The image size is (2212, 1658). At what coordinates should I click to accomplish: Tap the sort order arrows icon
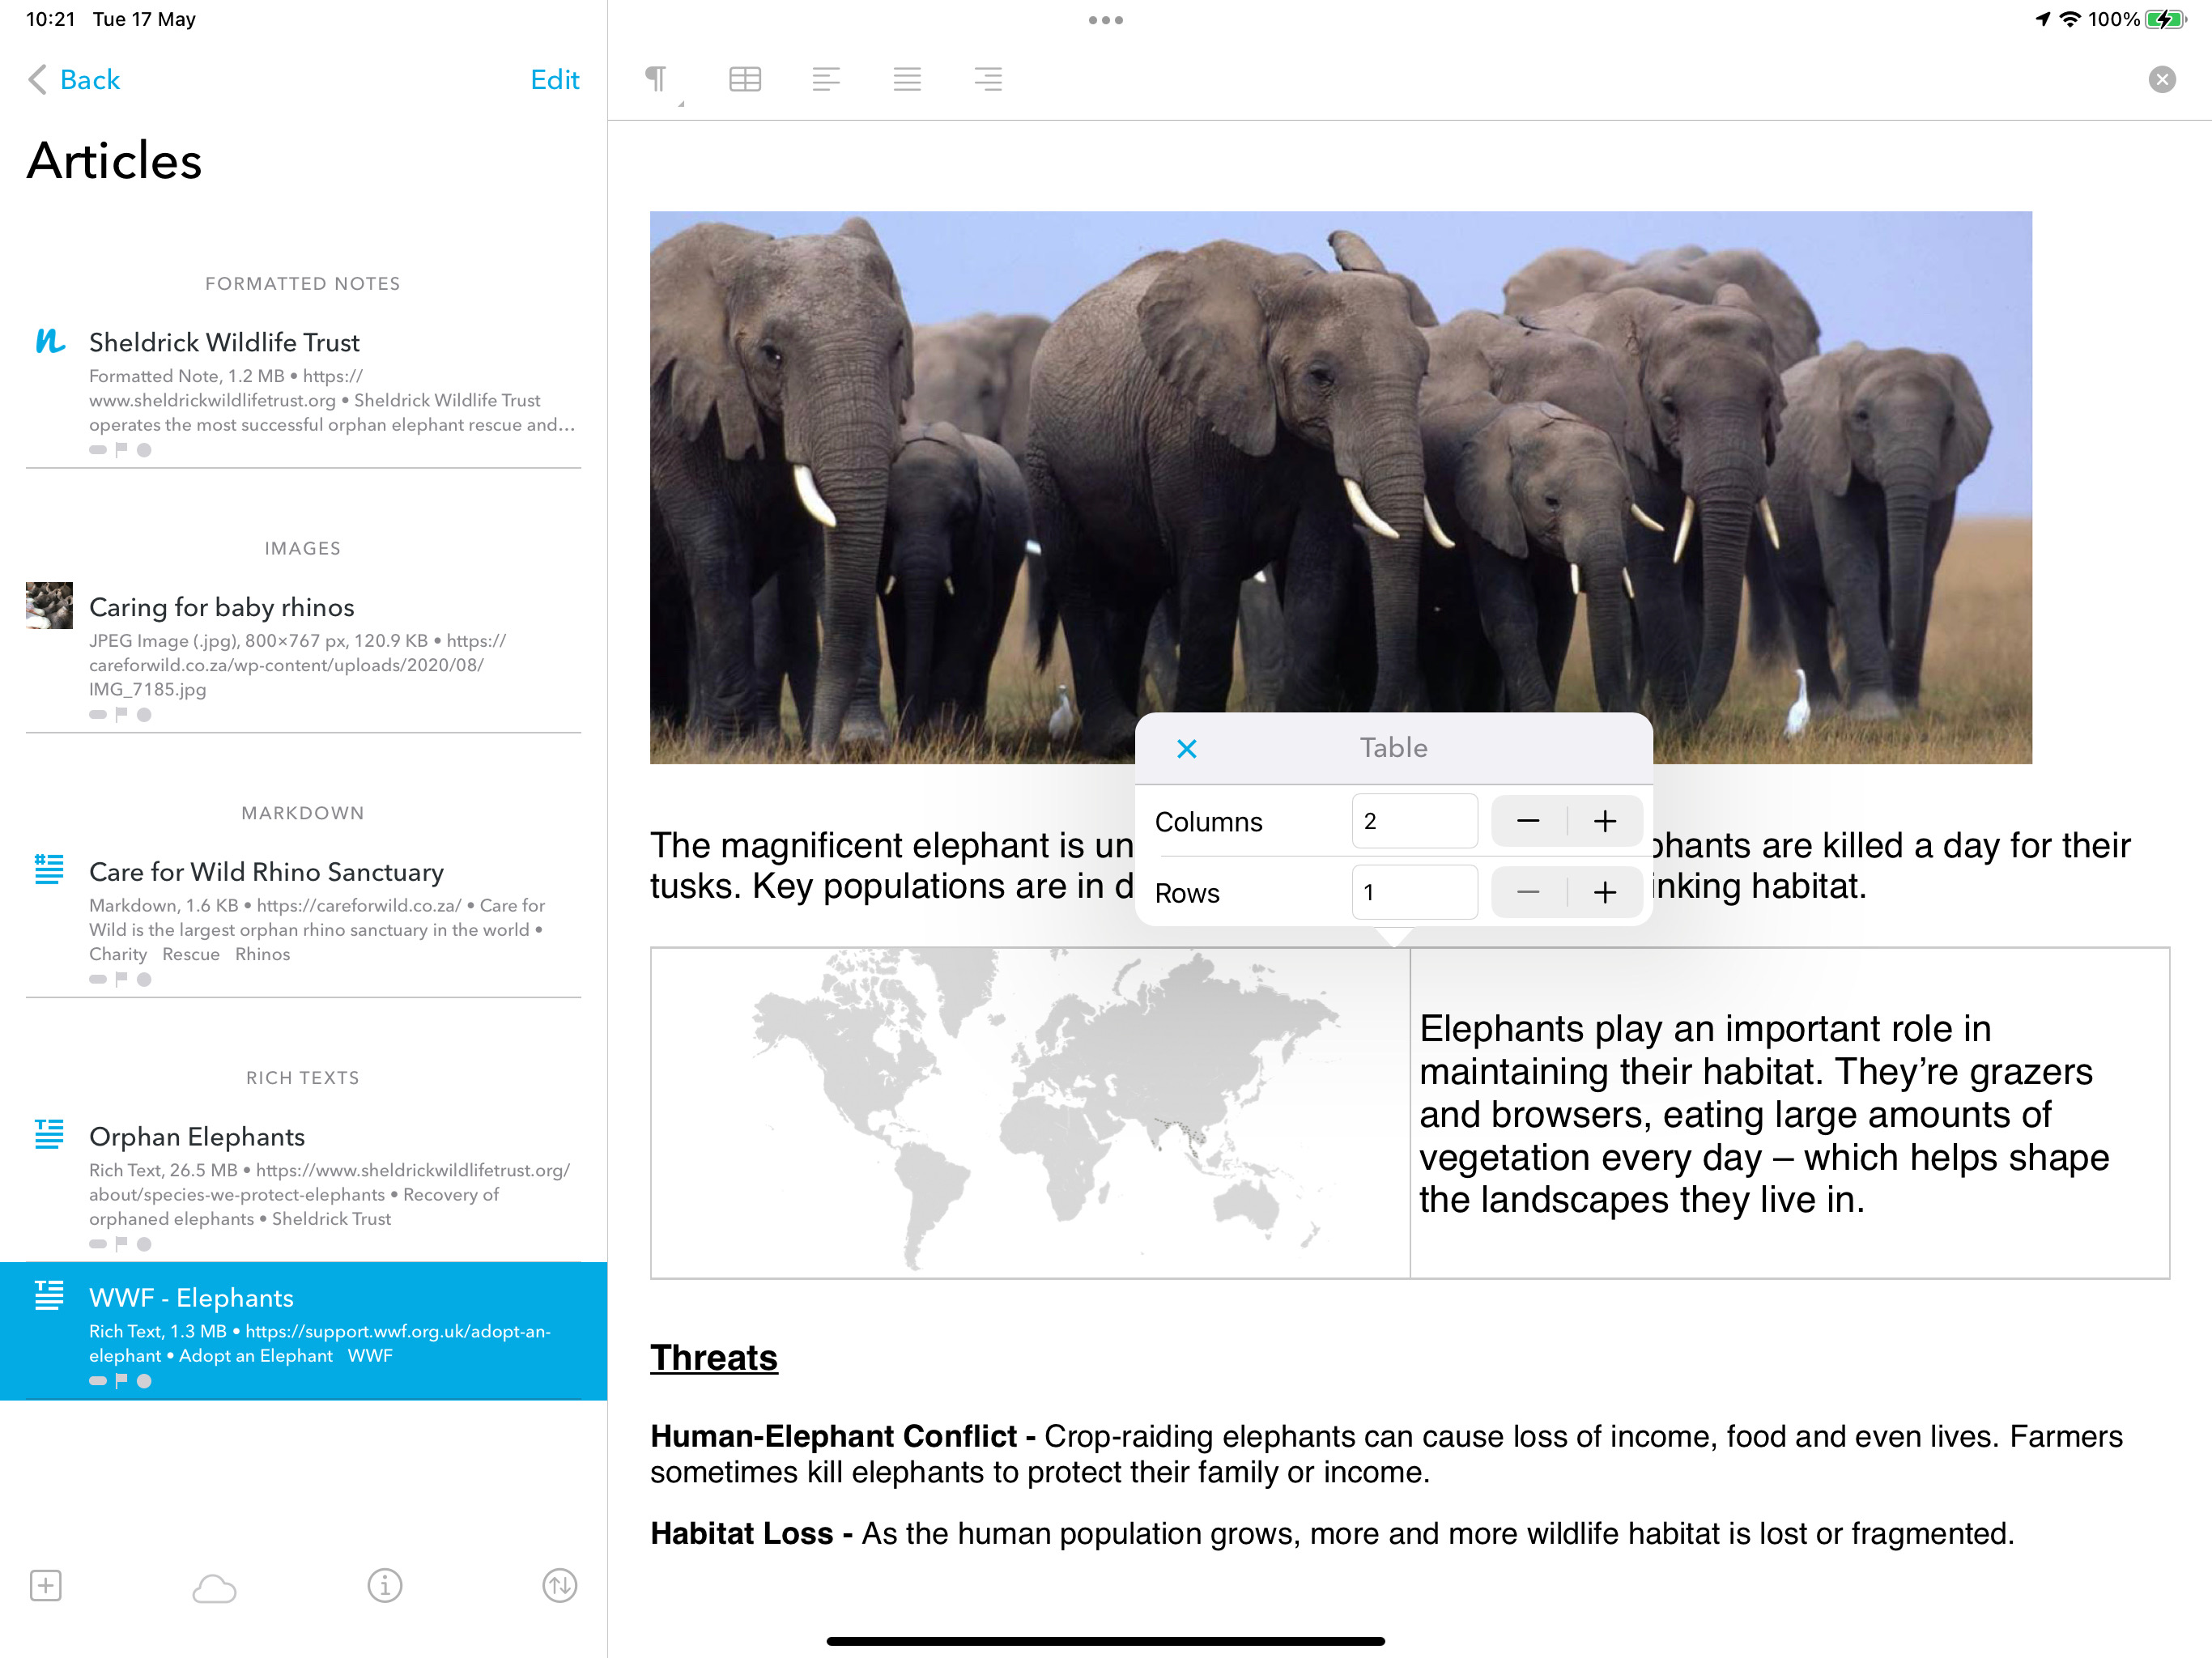[560, 1585]
